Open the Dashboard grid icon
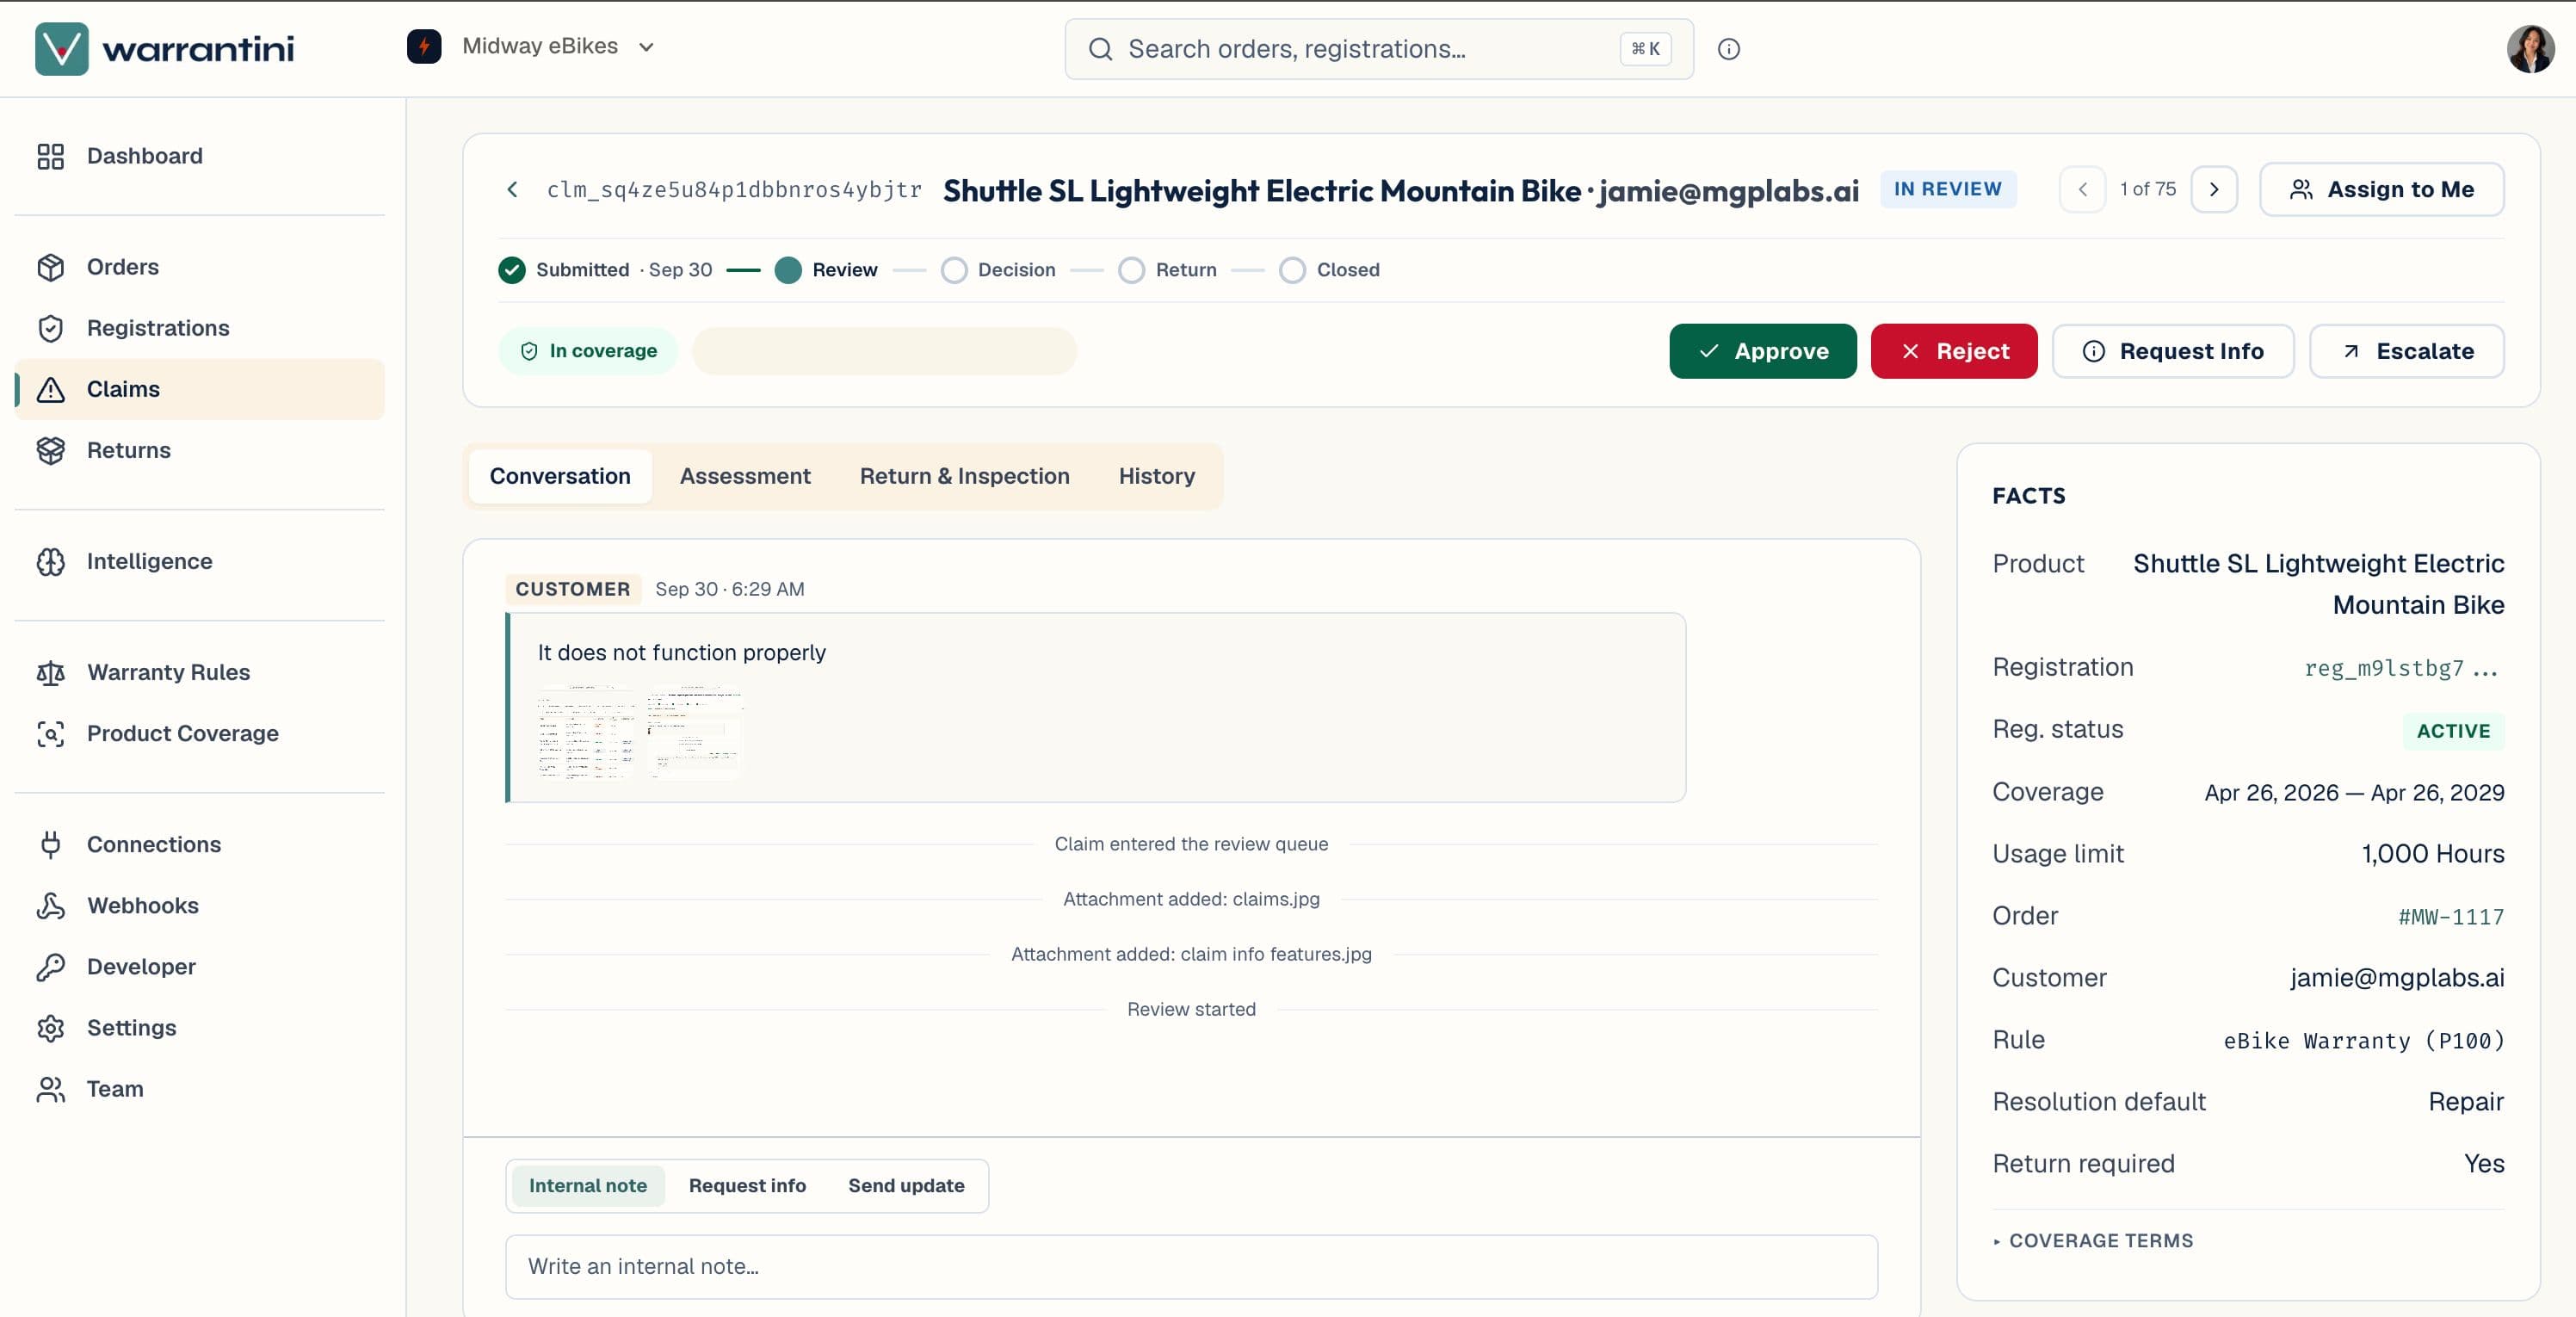Screen dimensions: 2576x1317 point(50,156)
